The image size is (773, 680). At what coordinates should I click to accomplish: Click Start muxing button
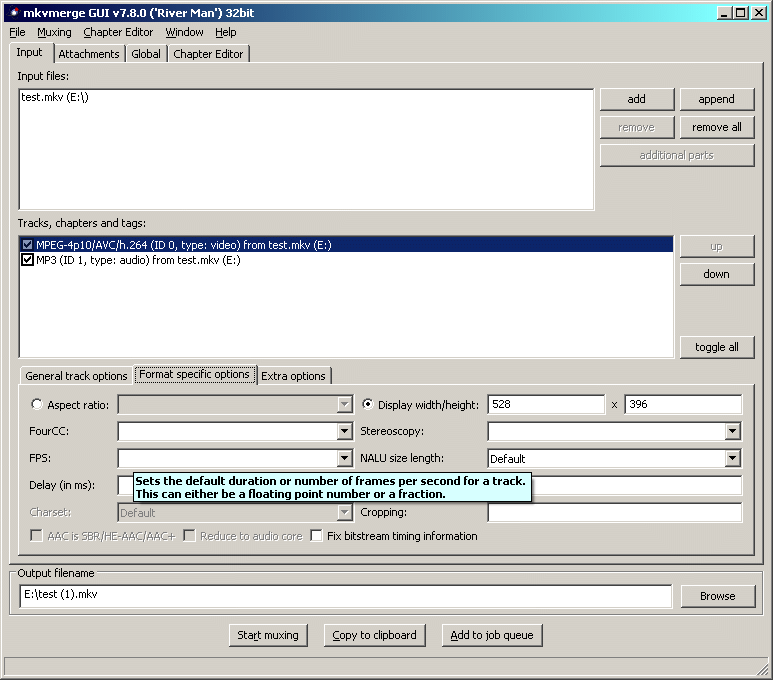268,635
